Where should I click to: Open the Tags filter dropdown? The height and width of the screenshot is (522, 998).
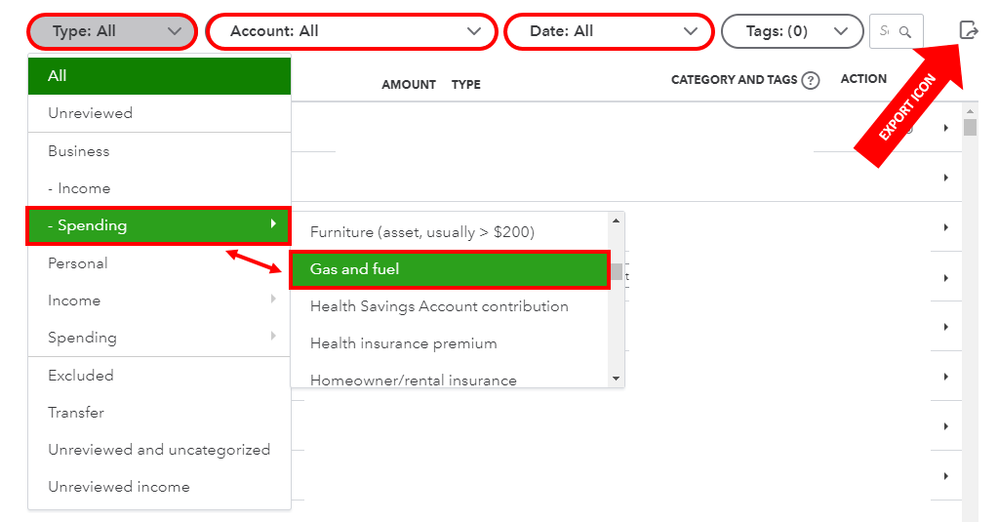point(791,32)
